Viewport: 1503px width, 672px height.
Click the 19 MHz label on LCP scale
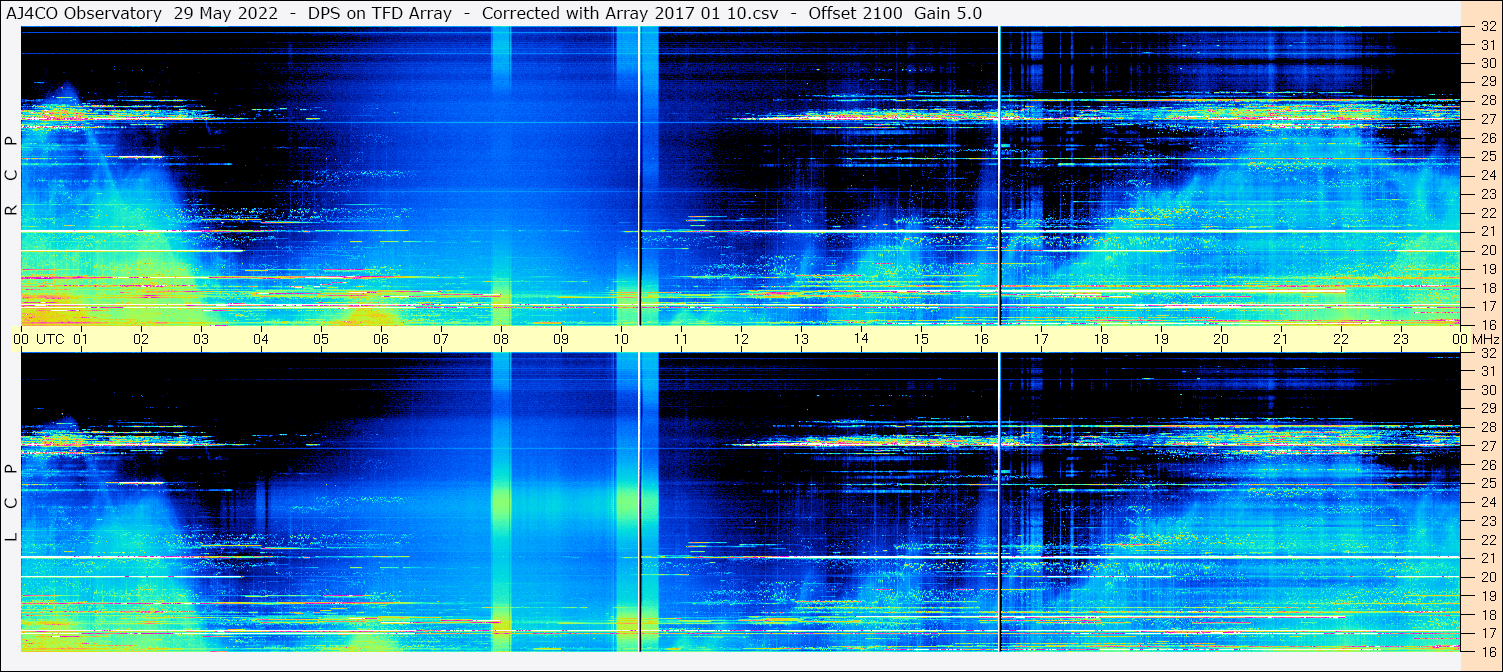(1487, 595)
